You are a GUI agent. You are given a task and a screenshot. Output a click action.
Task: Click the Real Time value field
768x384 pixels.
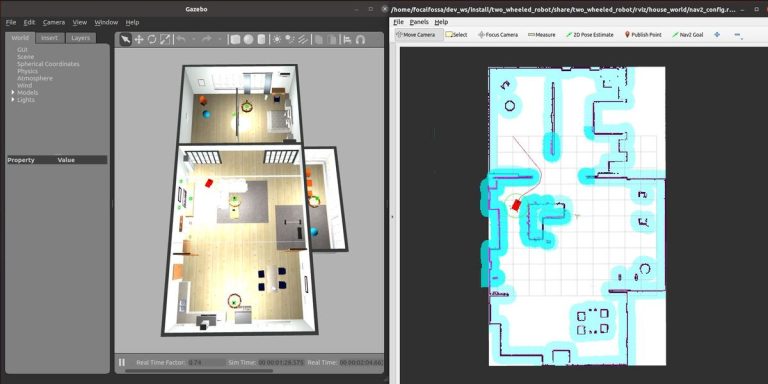point(361,362)
